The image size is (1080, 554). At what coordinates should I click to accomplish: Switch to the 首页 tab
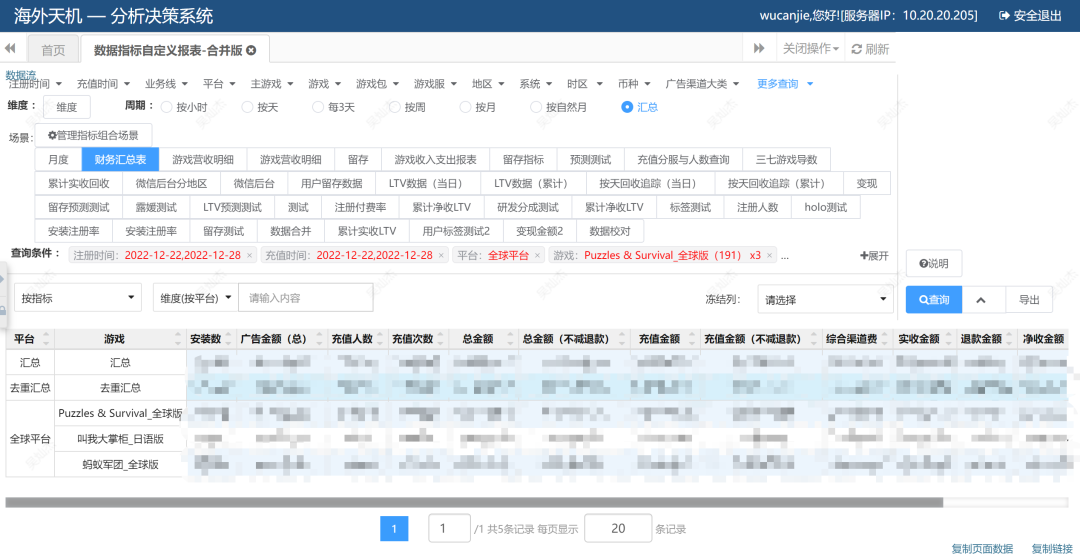(53, 50)
